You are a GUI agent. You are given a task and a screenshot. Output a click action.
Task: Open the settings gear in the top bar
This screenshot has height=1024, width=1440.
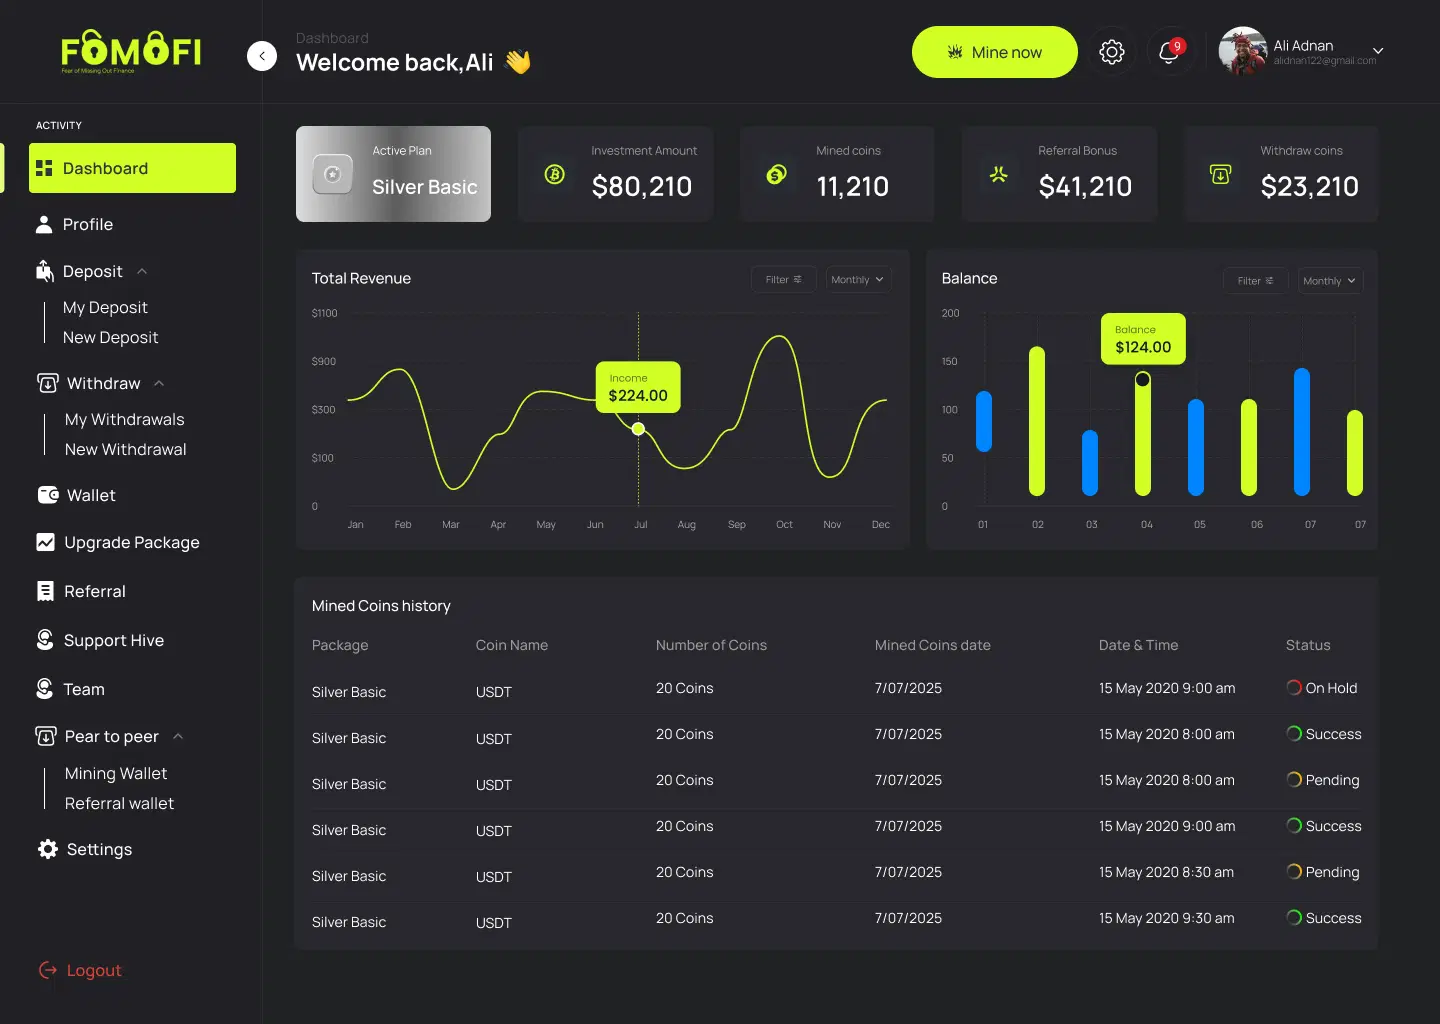[1112, 51]
